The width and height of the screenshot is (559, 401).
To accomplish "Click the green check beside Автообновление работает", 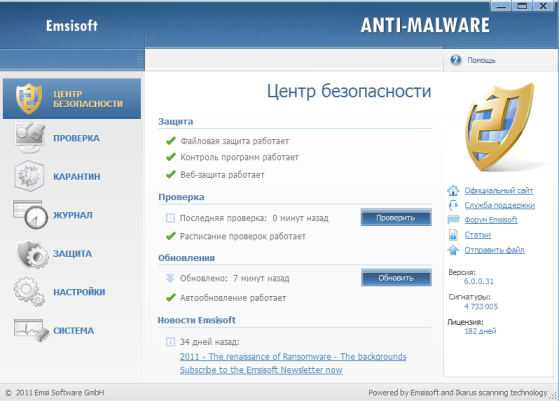I will pos(171,297).
